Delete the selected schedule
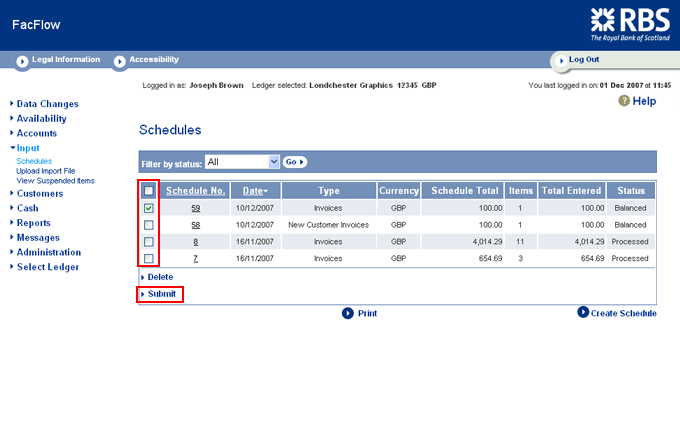 [x=160, y=277]
